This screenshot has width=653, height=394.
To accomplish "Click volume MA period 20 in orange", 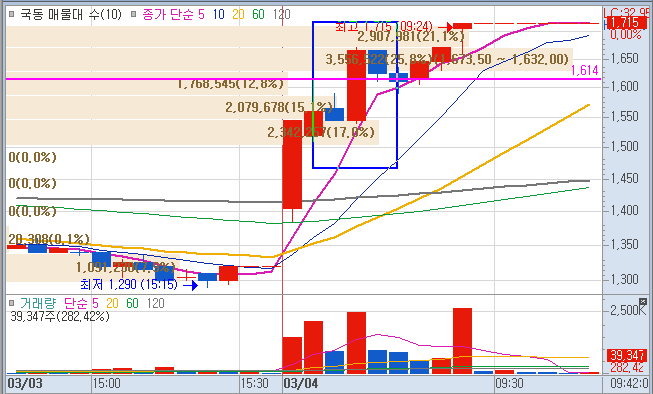I will pyautogui.click(x=112, y=303).
